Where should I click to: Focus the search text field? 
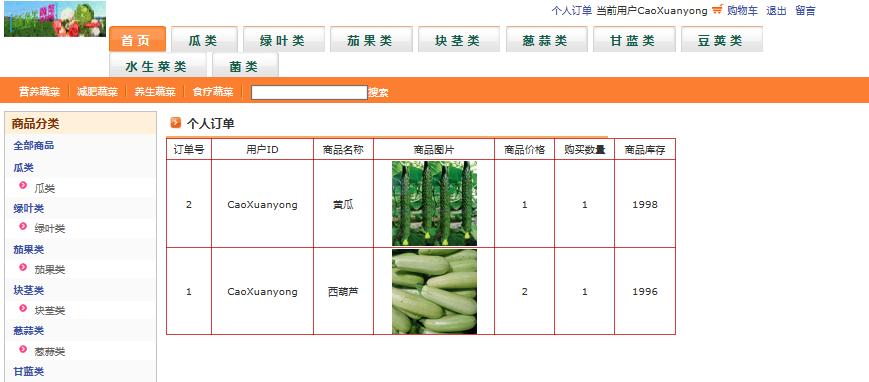(309, 92)
